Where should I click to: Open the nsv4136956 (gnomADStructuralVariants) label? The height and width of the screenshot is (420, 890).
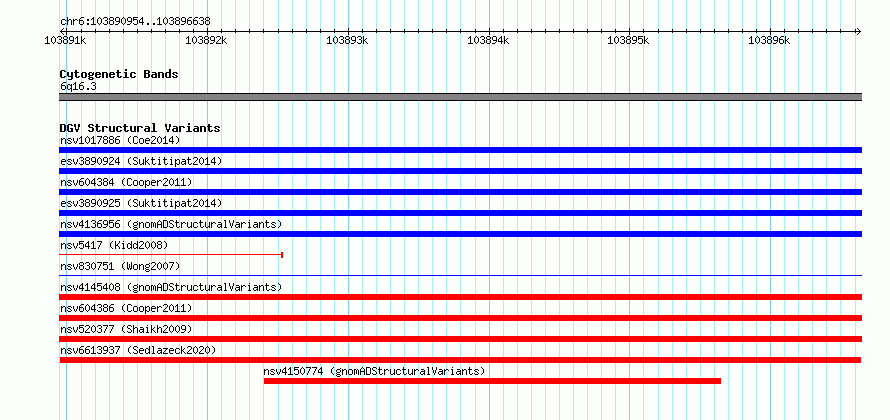(171, 224)
